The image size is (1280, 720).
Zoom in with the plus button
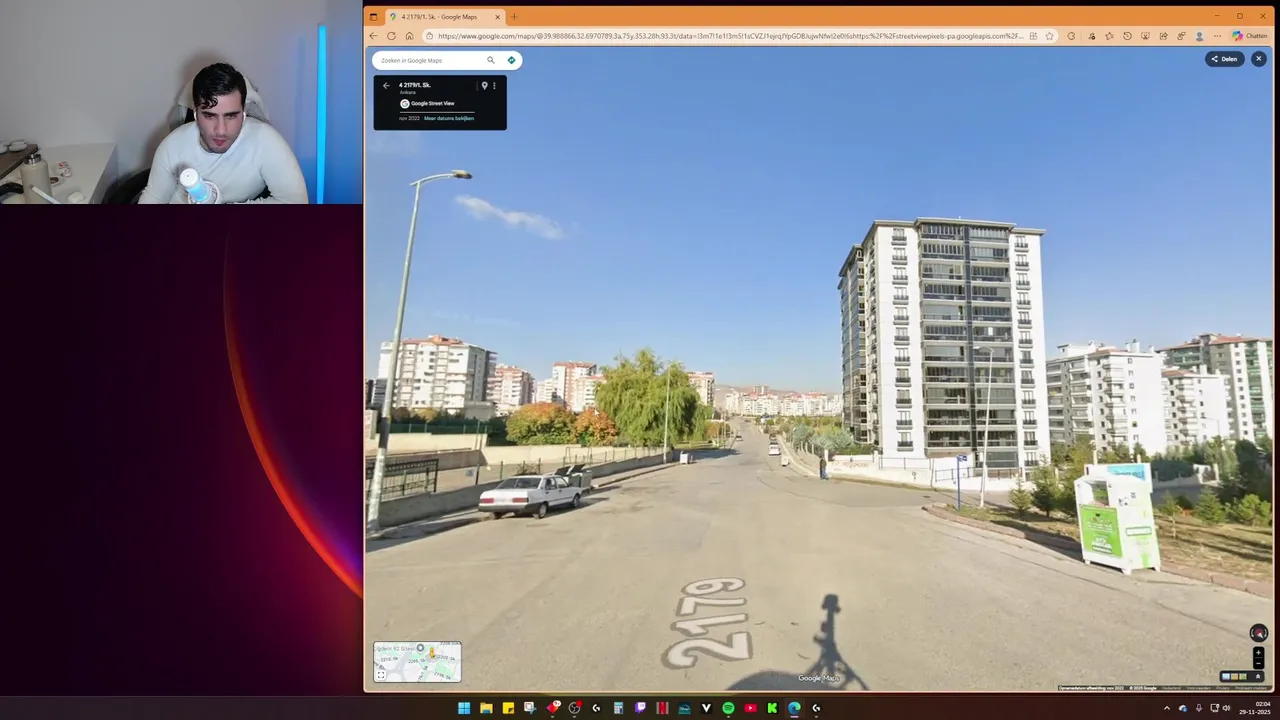[1258, 652]
